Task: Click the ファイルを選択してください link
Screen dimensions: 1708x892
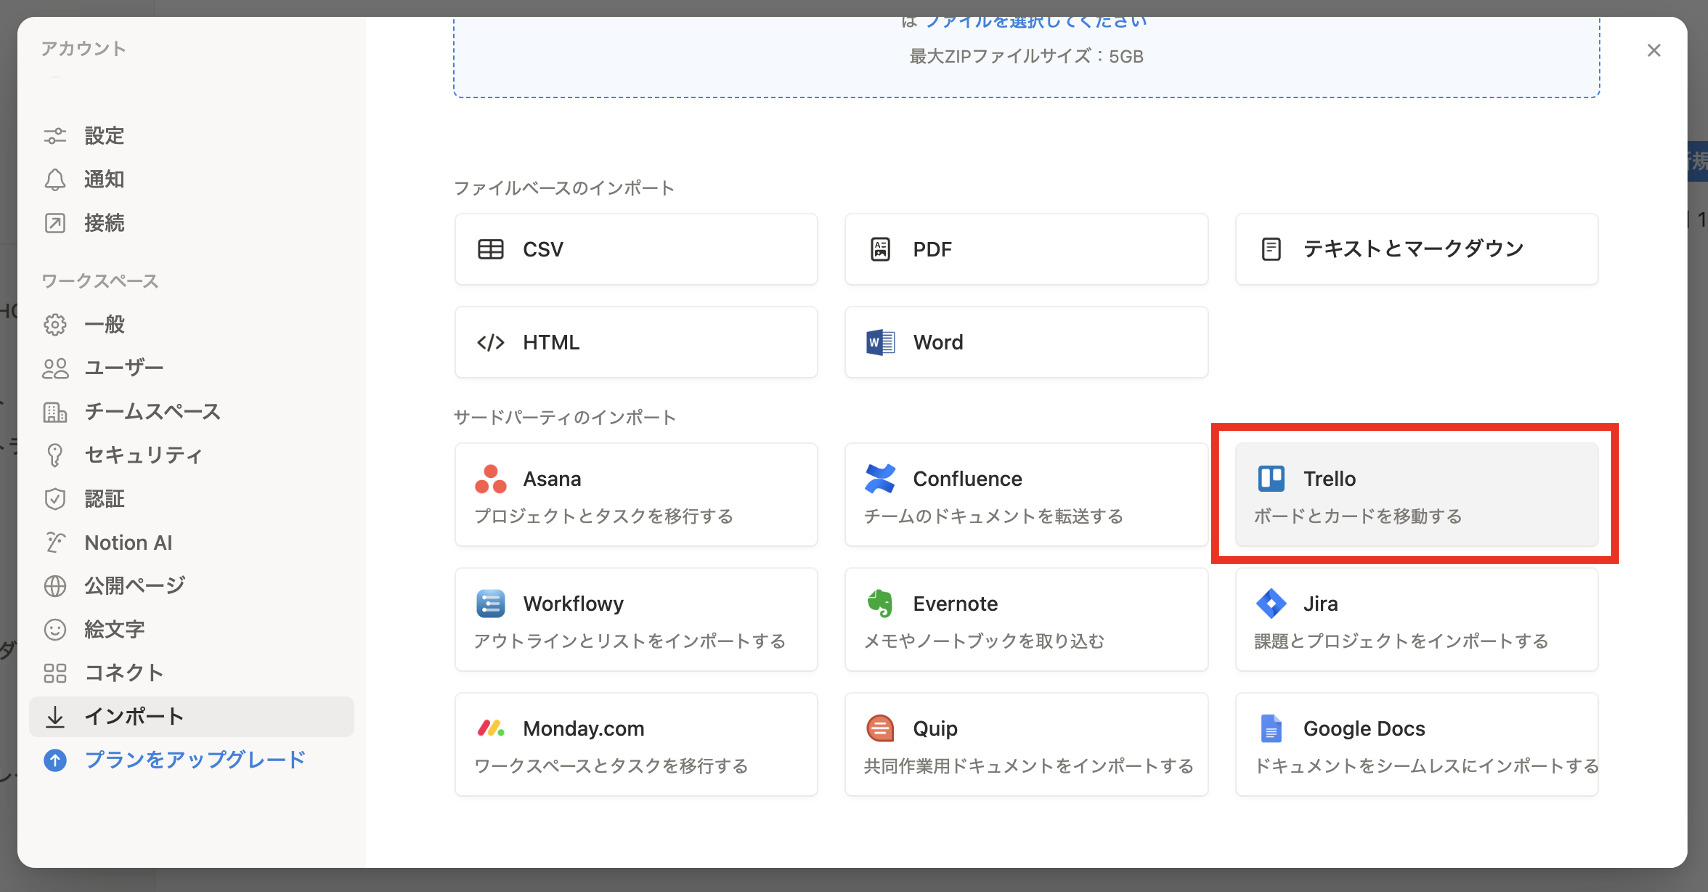Action: coord(1036,22)
